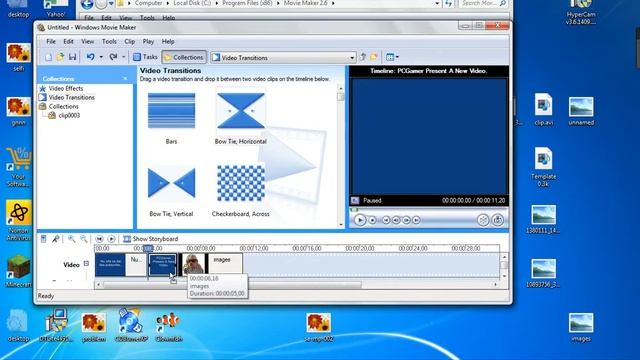Viewport: 640px width, 360px height.
Task: Open the Help menu
Action: pos(168,42)
